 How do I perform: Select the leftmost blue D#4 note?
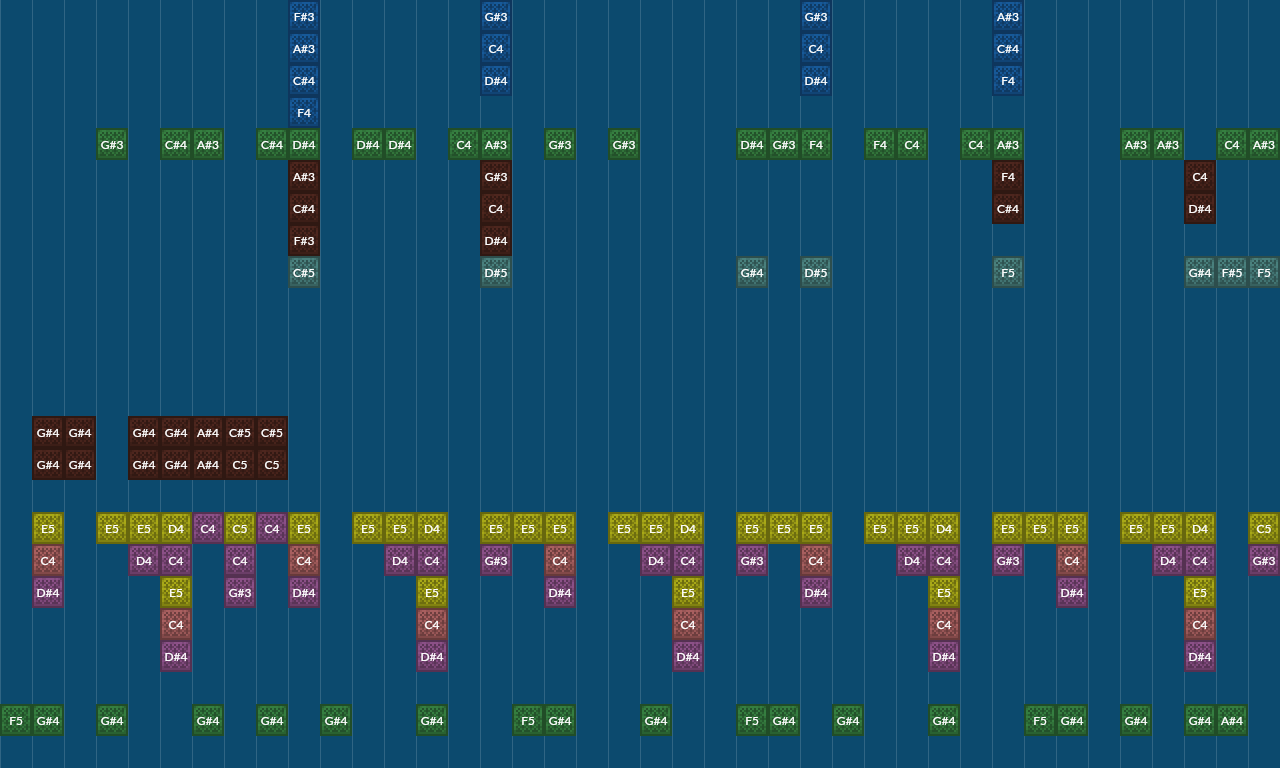click(496, 81)
